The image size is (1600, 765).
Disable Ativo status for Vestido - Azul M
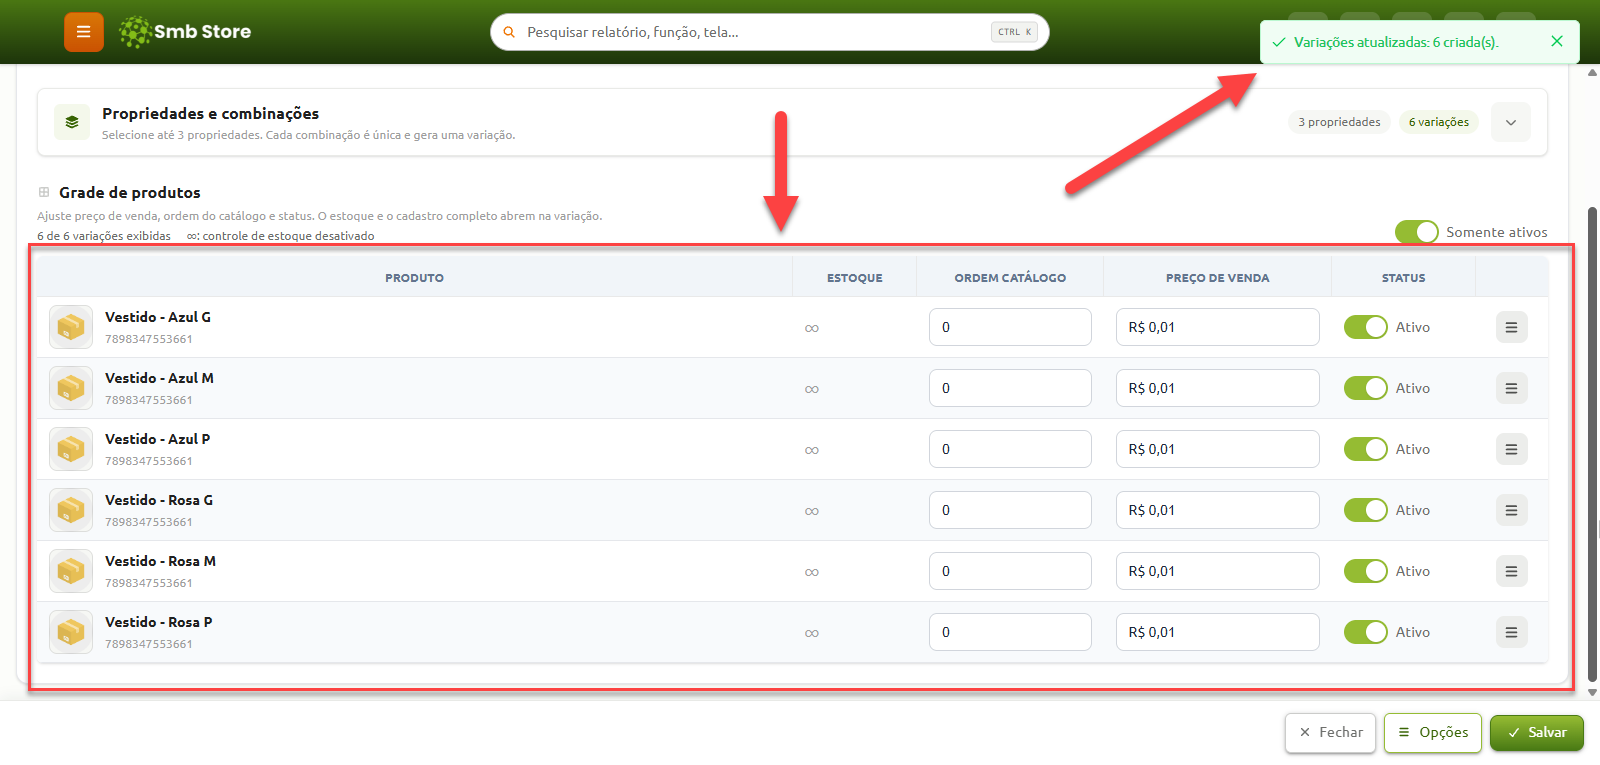coord(1366,388)
